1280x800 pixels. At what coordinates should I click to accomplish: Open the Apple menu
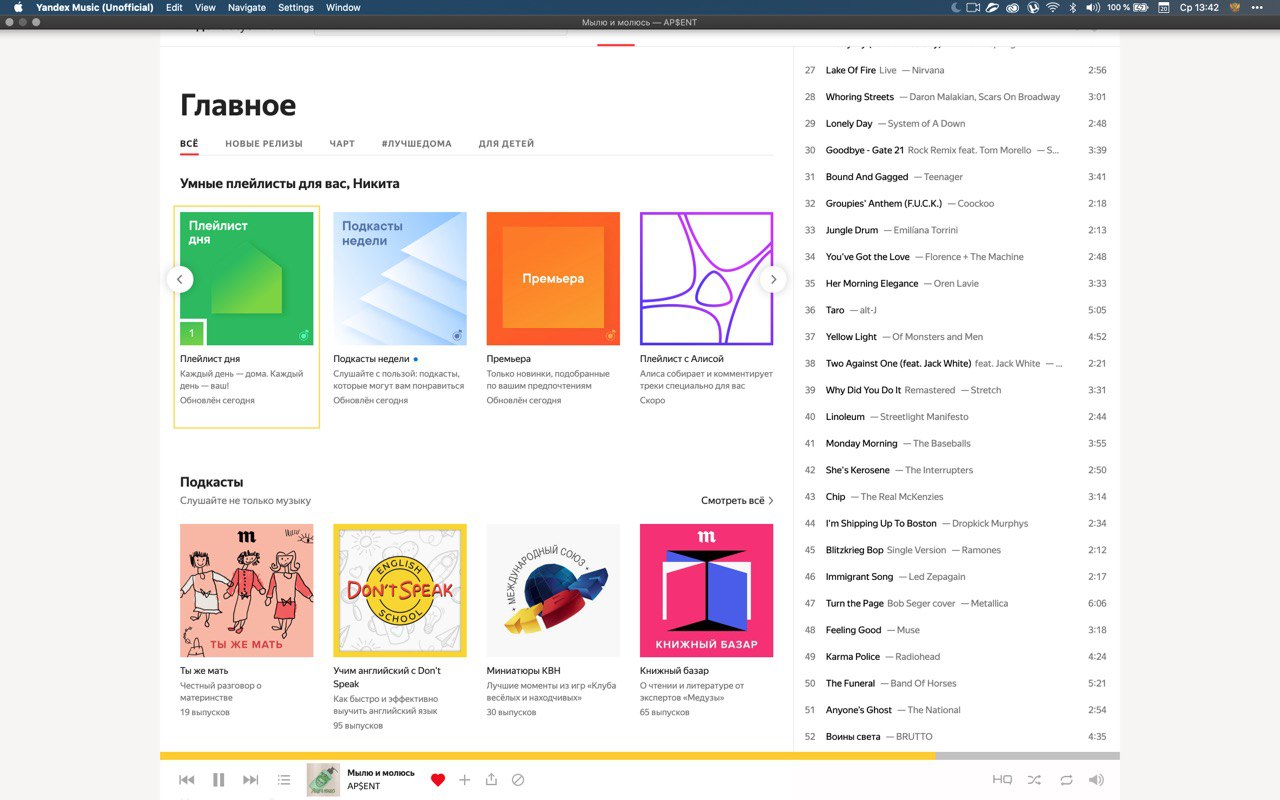pyautogui.click(x=18, y=7)
